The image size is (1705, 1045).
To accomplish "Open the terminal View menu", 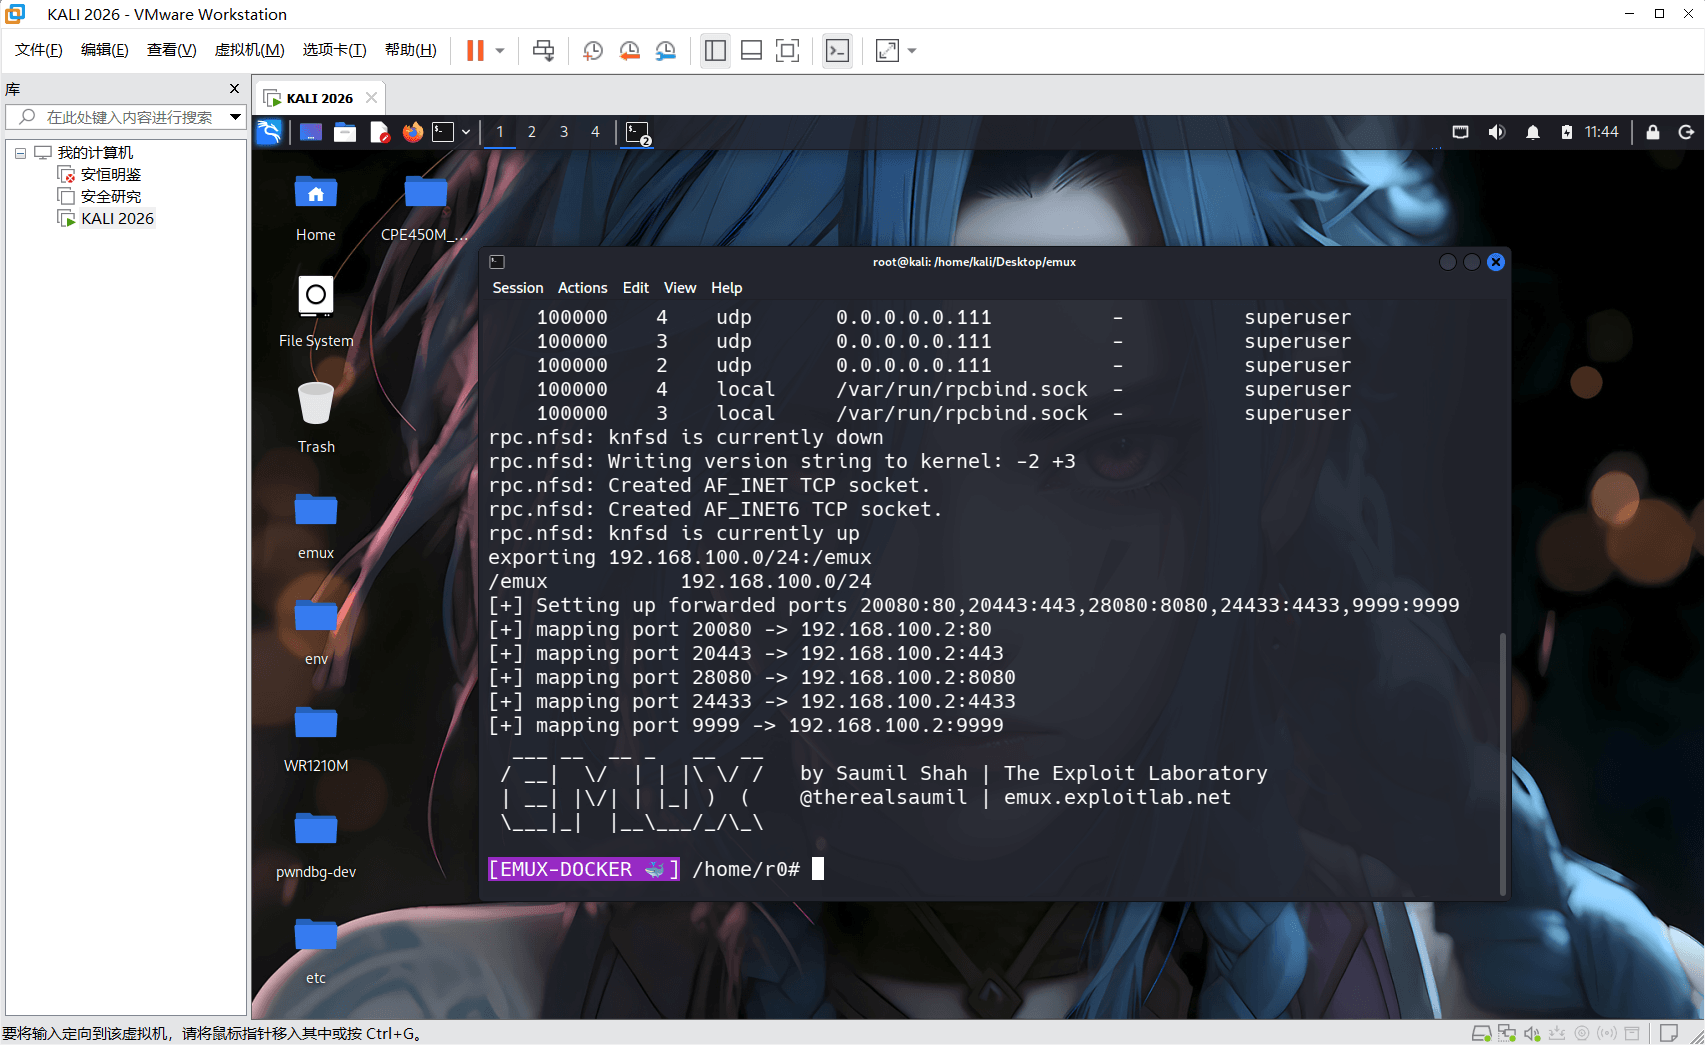I will tap(680, 288).
